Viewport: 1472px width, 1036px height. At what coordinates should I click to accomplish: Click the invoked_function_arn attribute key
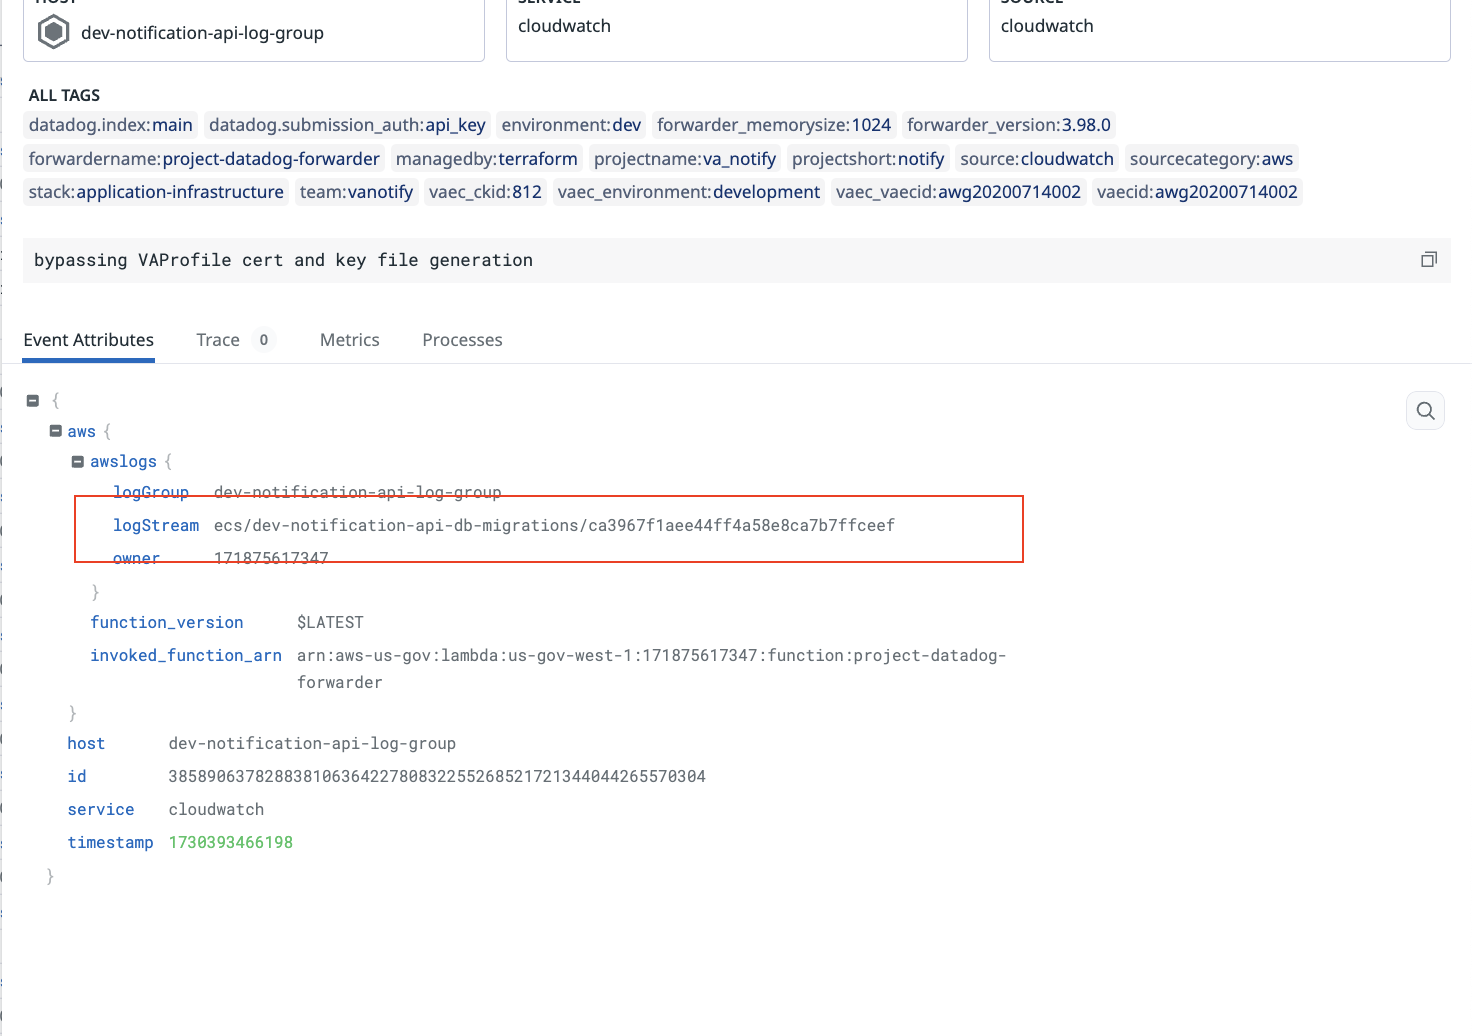[186, 656]
